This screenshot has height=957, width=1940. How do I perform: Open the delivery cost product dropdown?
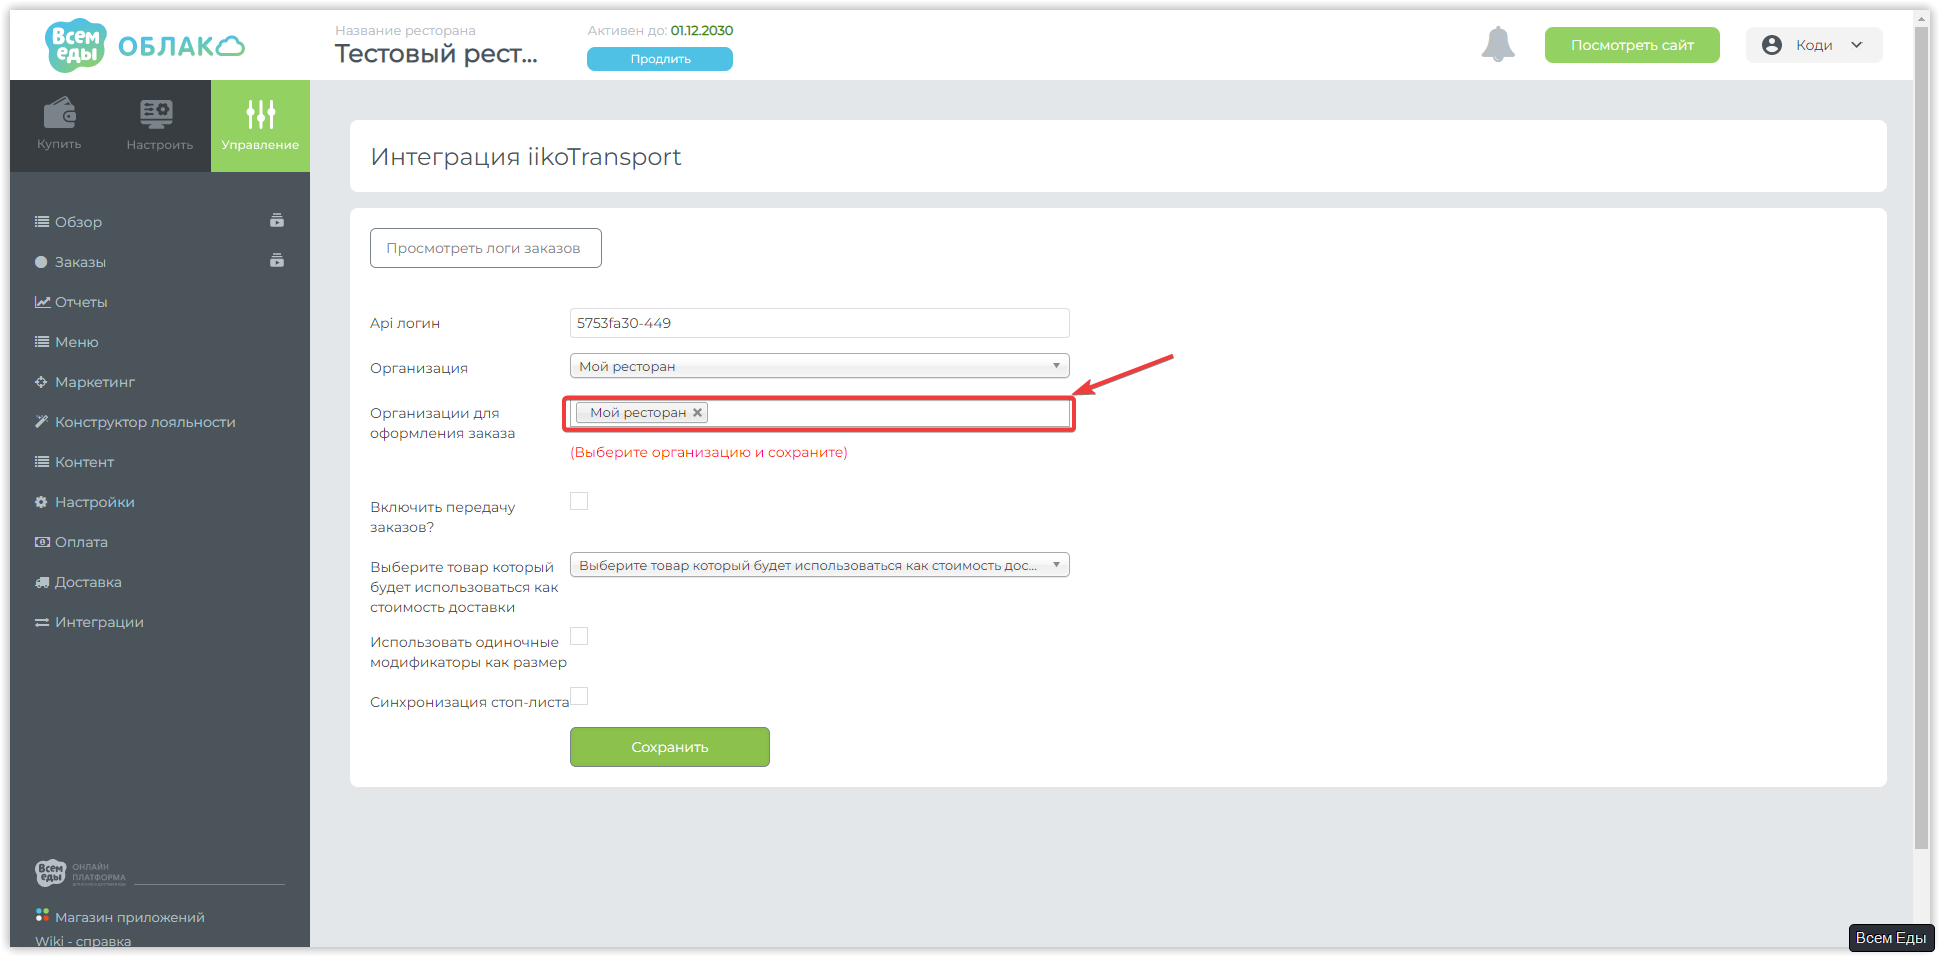pos(820,565)
